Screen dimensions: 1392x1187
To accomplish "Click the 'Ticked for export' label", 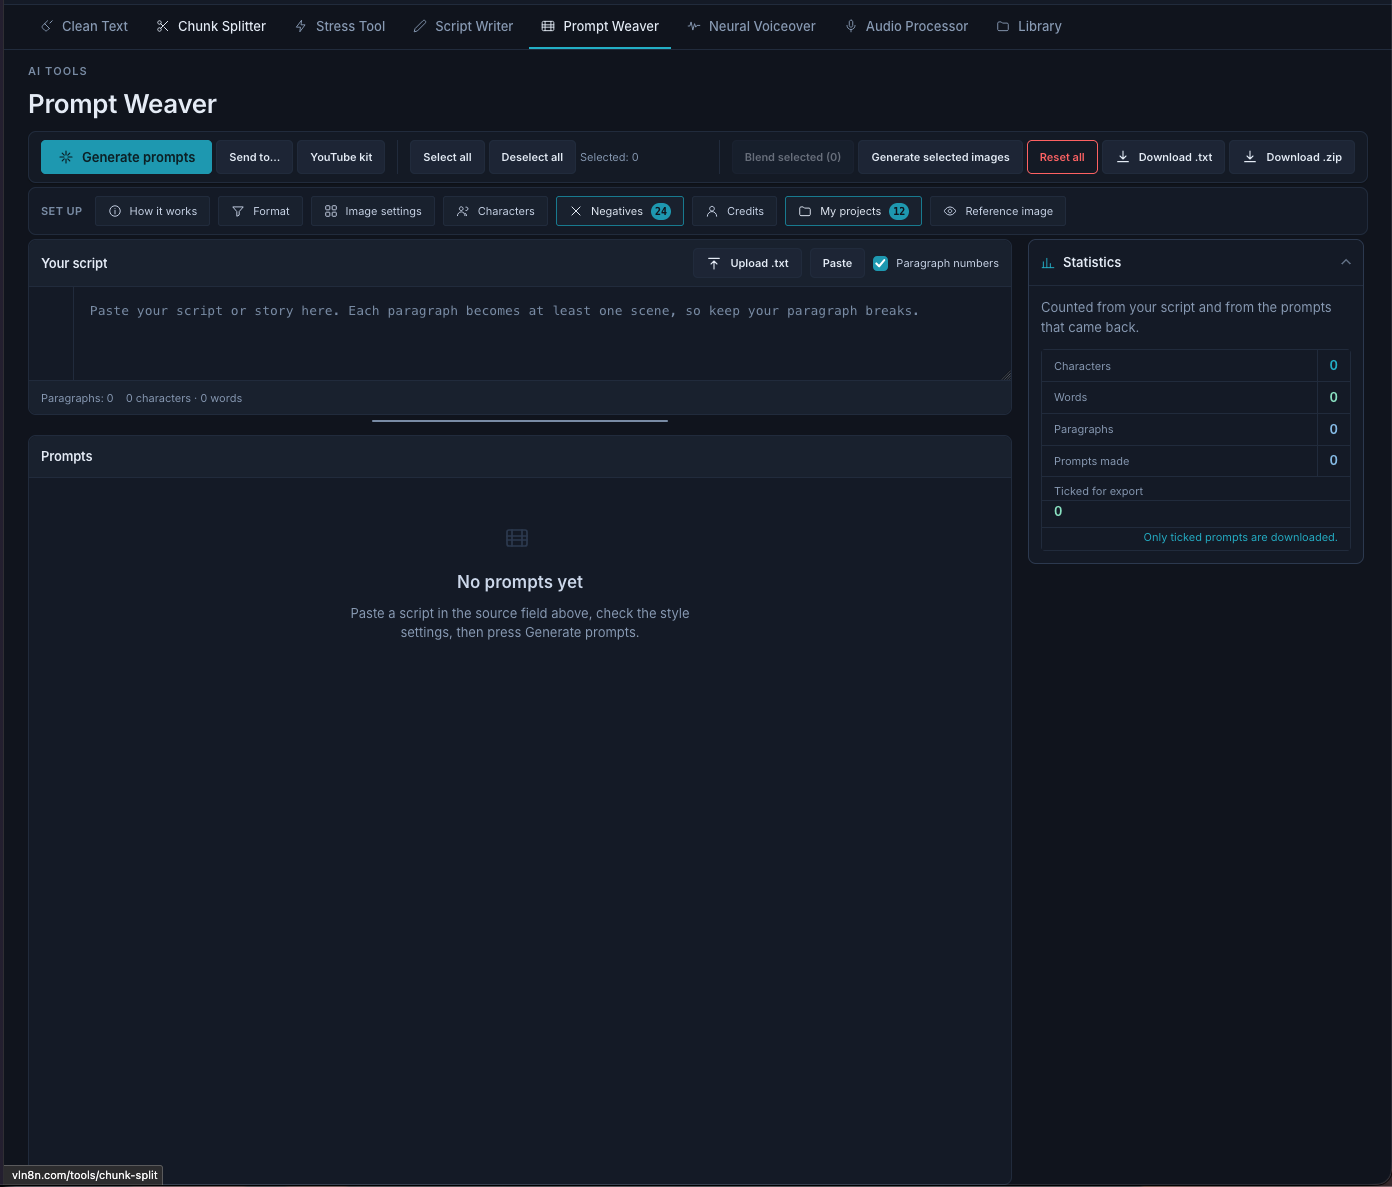I will tap(1098, 491).
